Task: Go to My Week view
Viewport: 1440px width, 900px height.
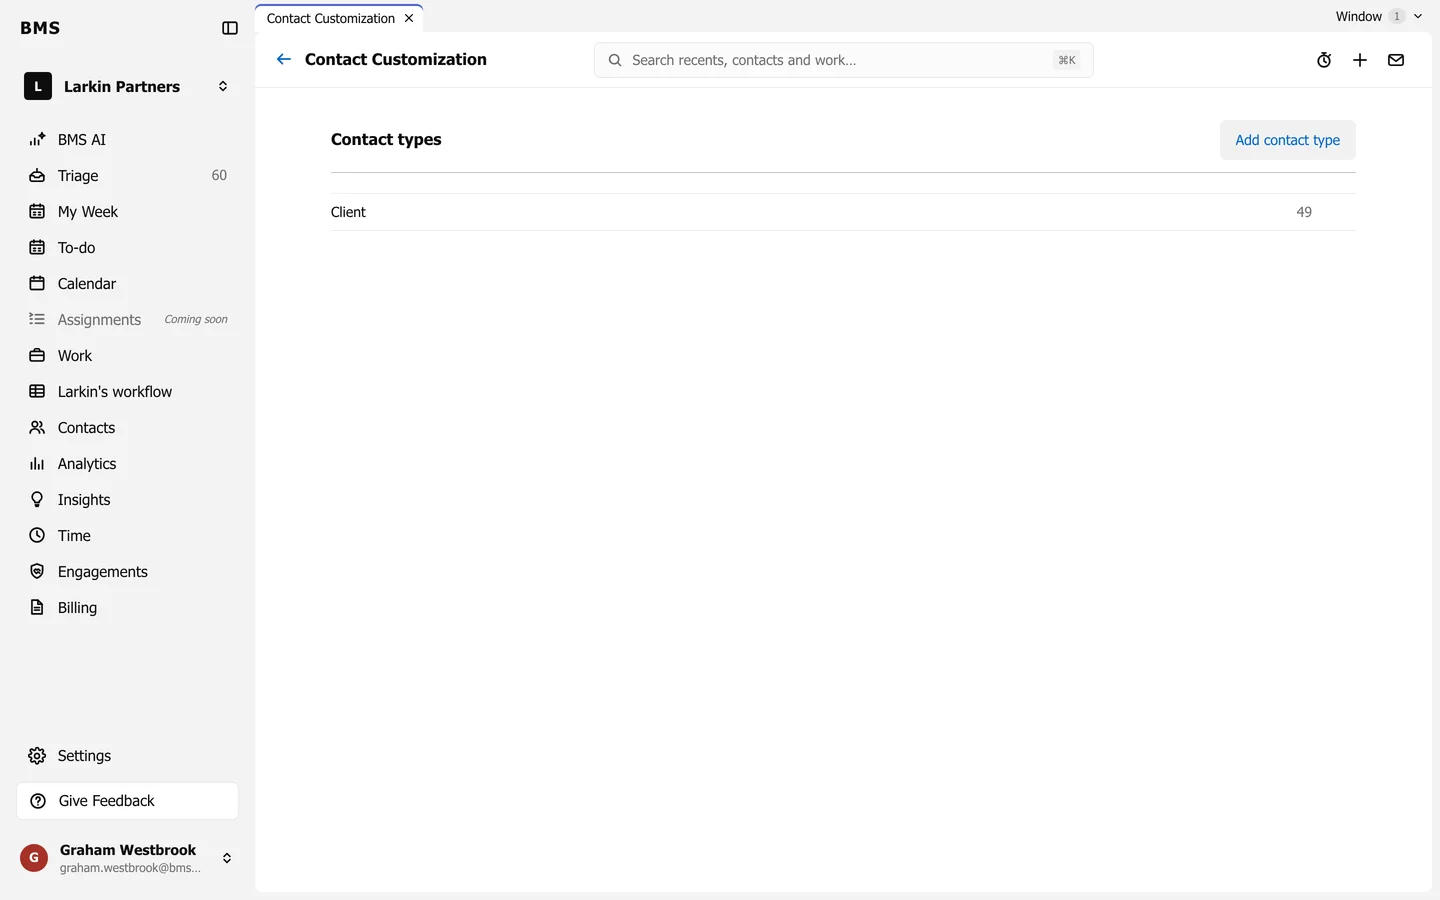Action: pyautogui.click(x=128, y=212)
